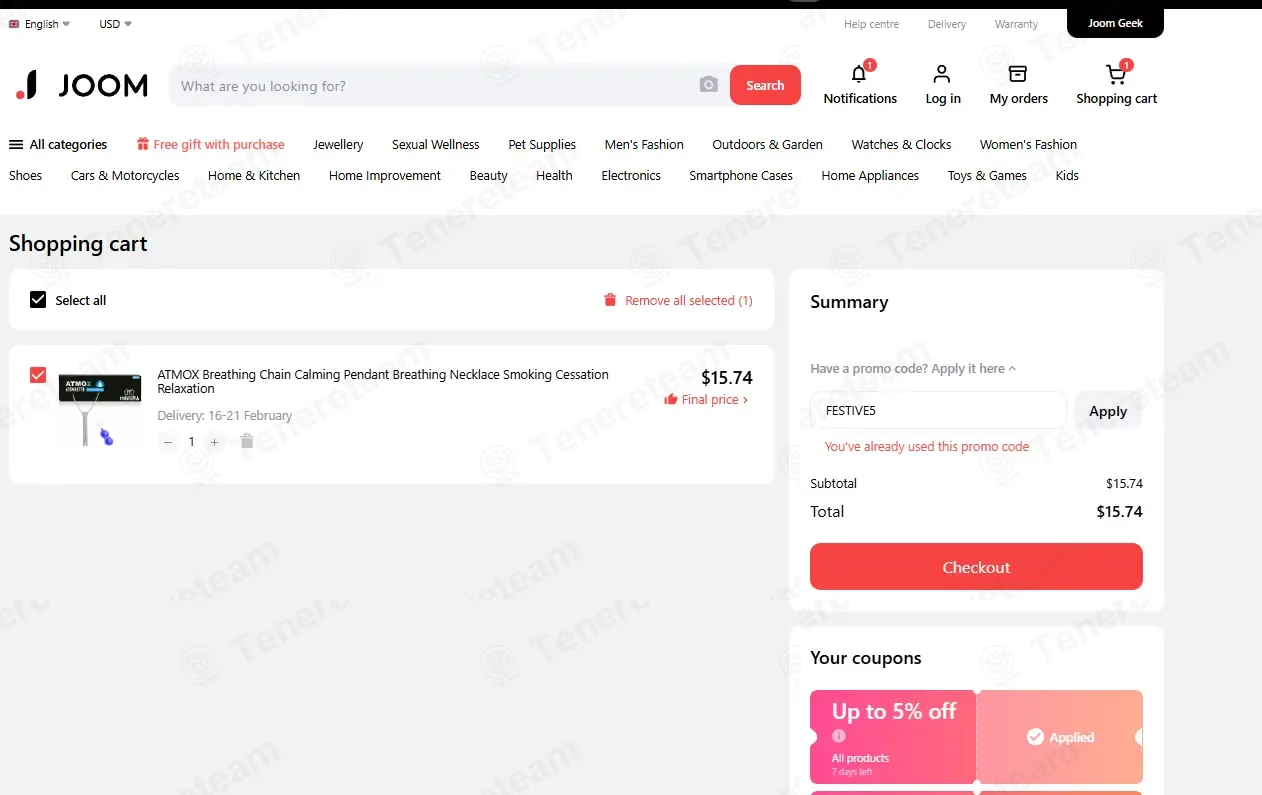This screenshot has width=1262, height=795.
Task: Open Electronics category
Action: 631,175
